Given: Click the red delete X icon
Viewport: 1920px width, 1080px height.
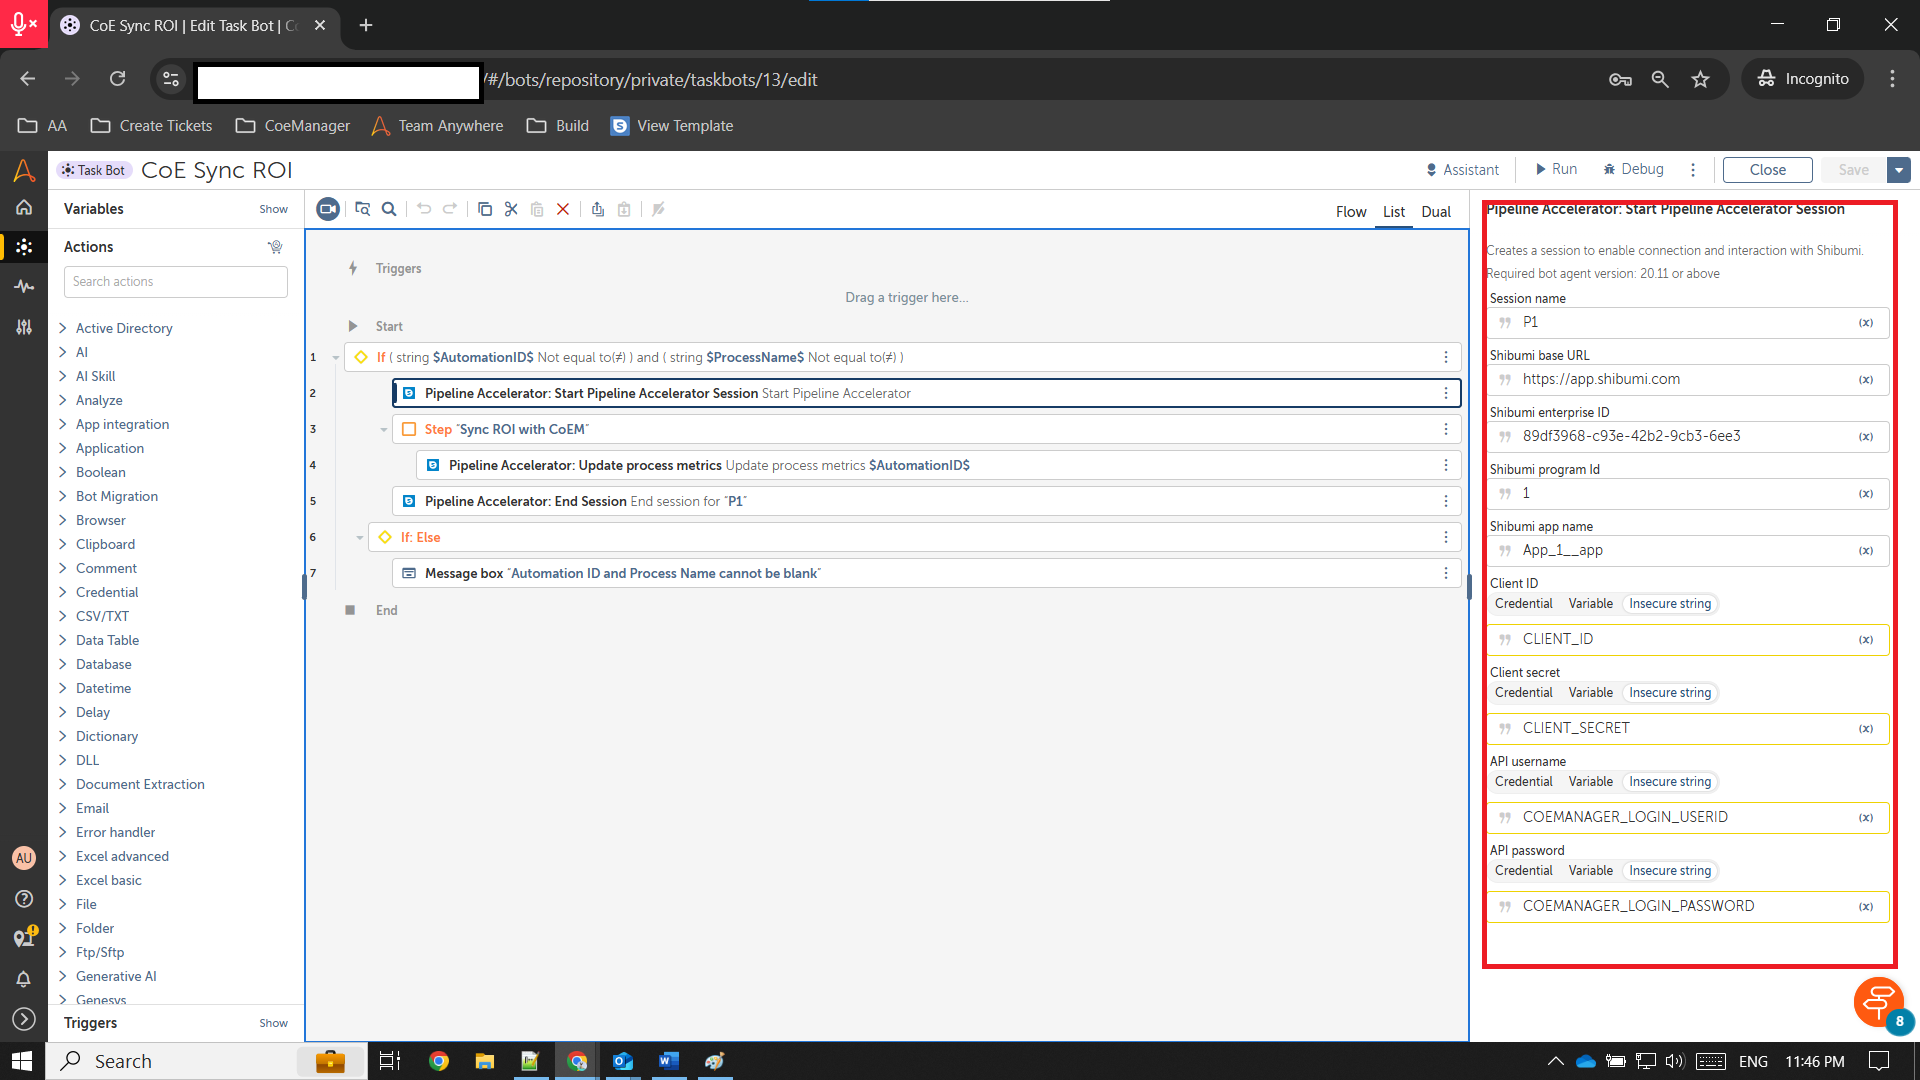Looking at the screenshot, I should (563, 209).
